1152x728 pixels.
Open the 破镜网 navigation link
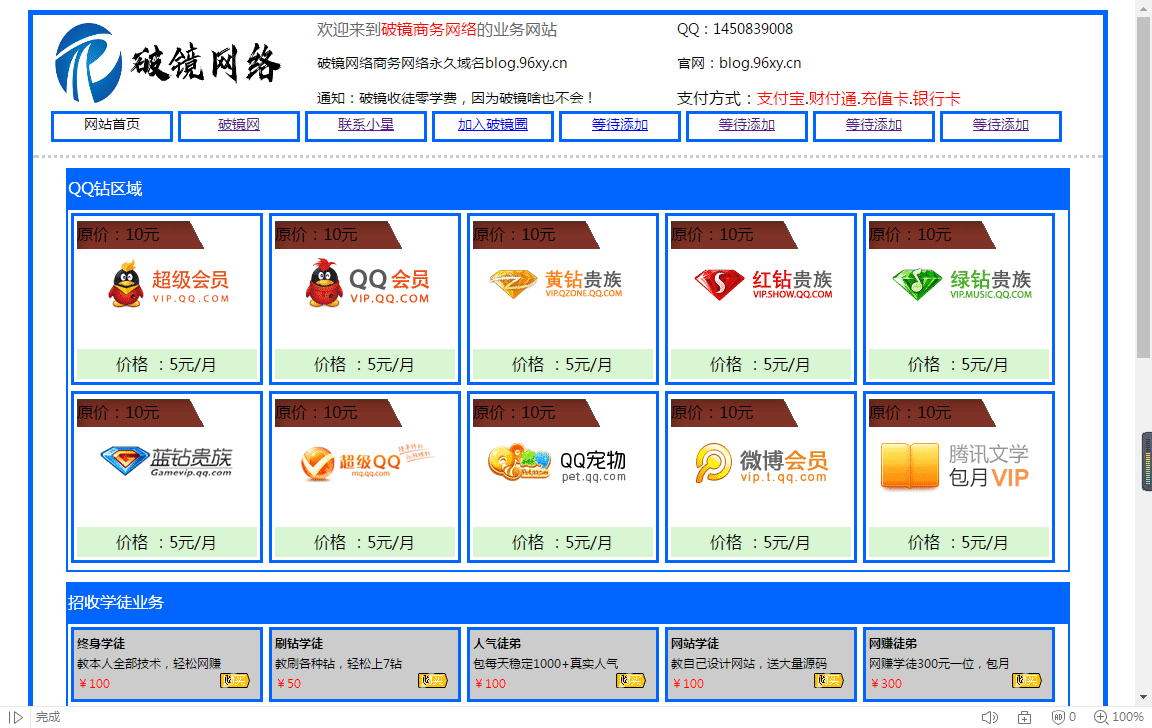click(x=239, y=125)
